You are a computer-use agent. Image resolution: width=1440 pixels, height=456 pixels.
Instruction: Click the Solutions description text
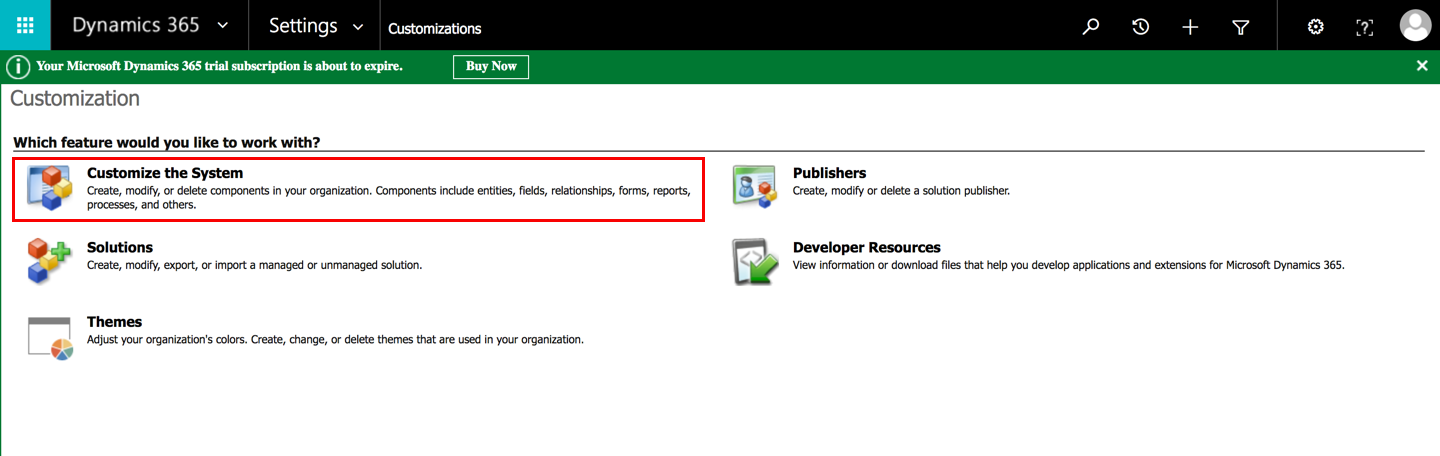click(254, 265)
